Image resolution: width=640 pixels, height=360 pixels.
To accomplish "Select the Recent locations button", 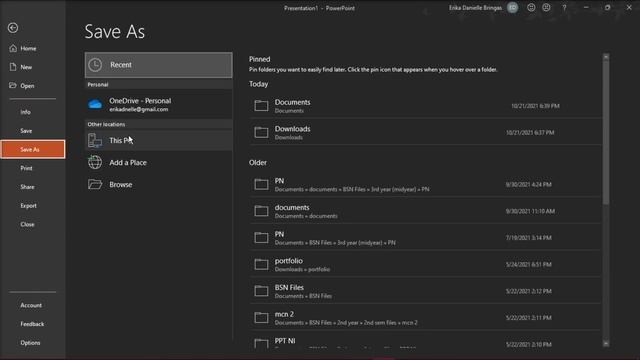I will point(158,65).
